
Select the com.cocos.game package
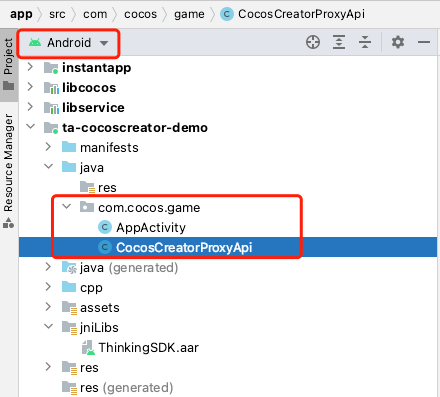coord(228,207)
